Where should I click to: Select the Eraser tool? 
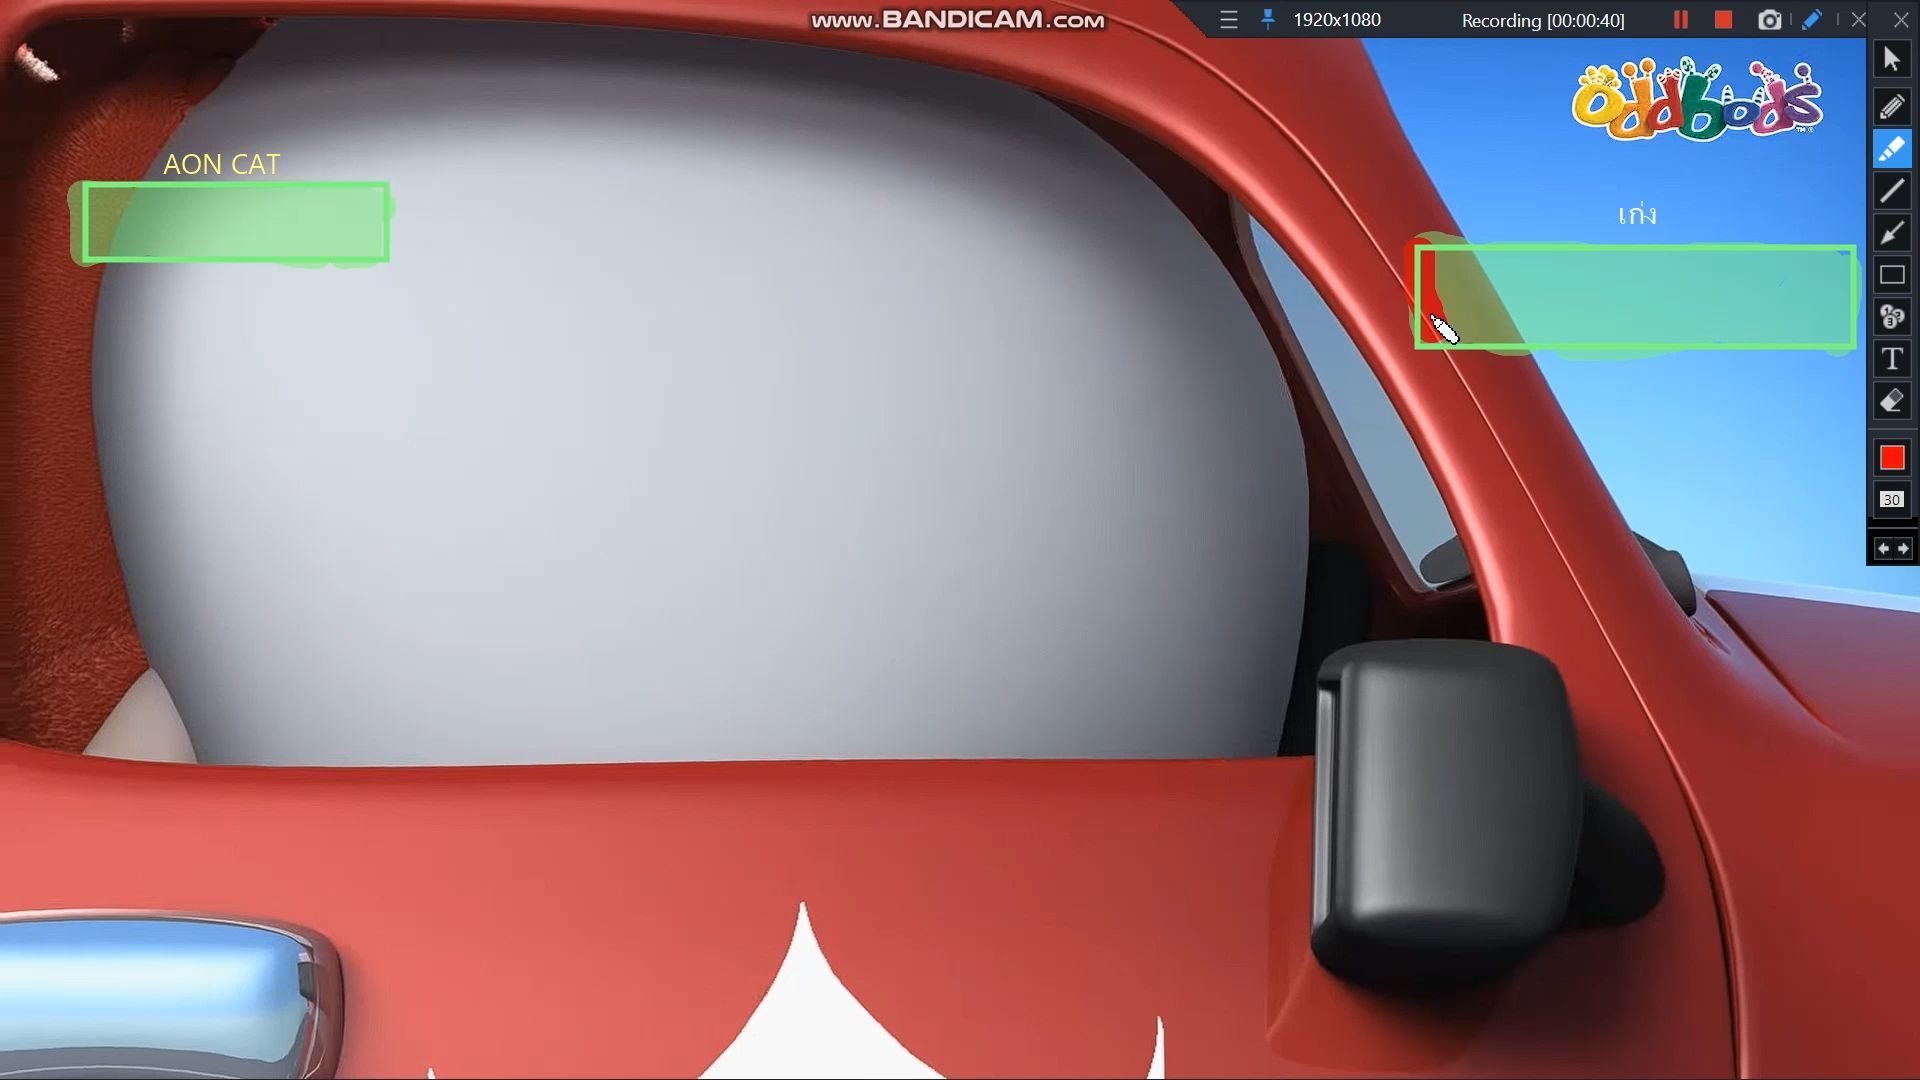coord(1891,401)
